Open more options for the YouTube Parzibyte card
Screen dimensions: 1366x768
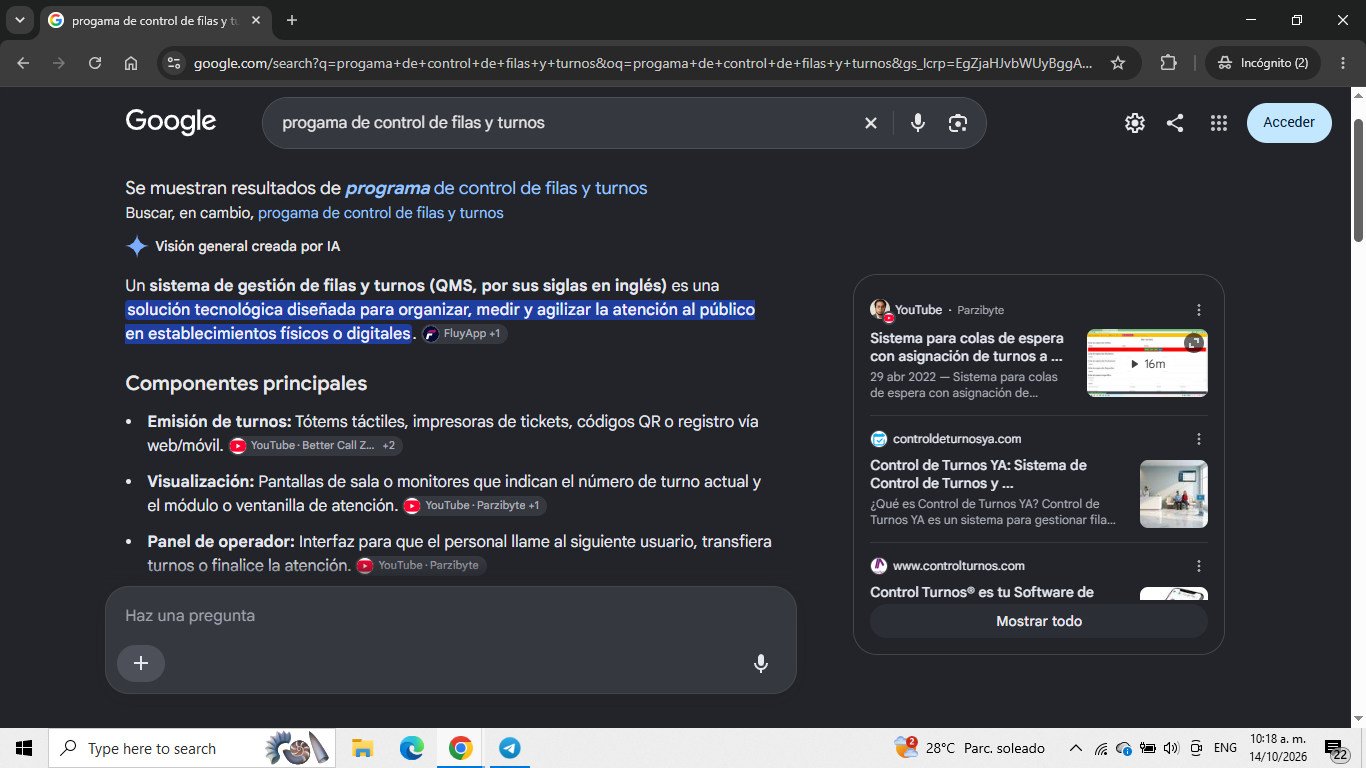1199,310
